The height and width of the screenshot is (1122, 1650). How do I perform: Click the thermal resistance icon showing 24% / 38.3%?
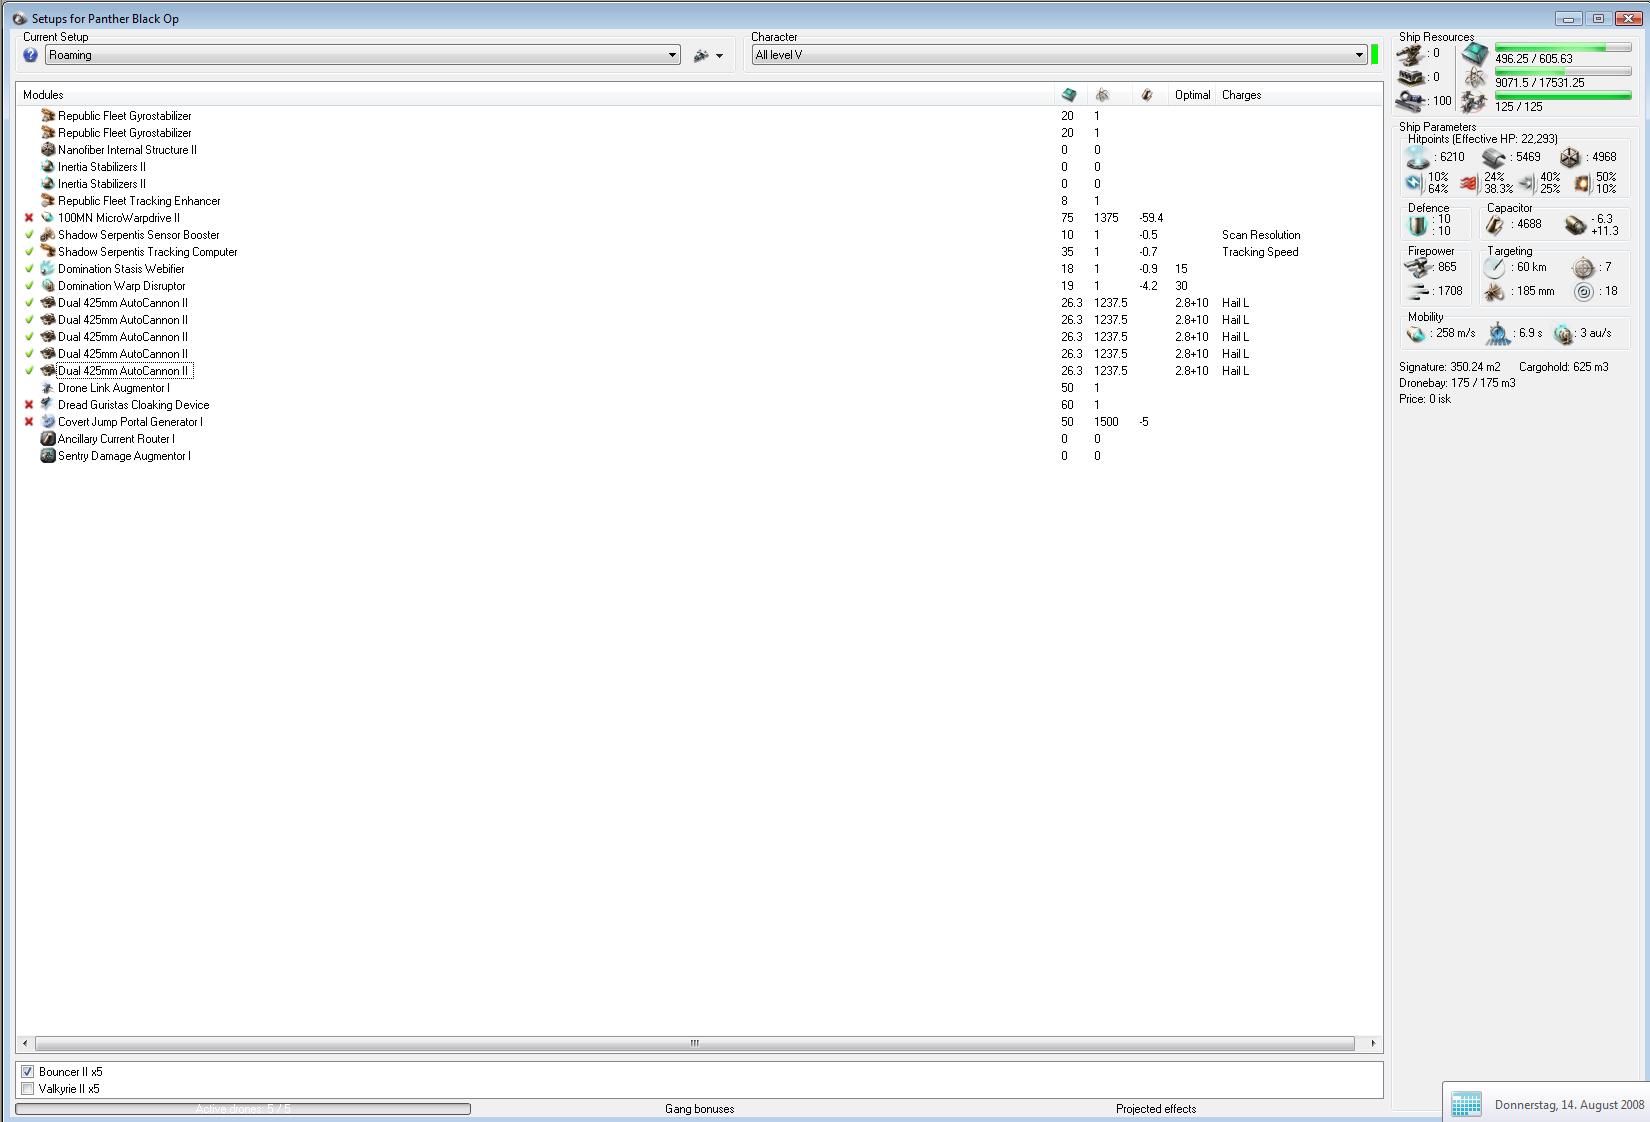(x=1469, y=183)
